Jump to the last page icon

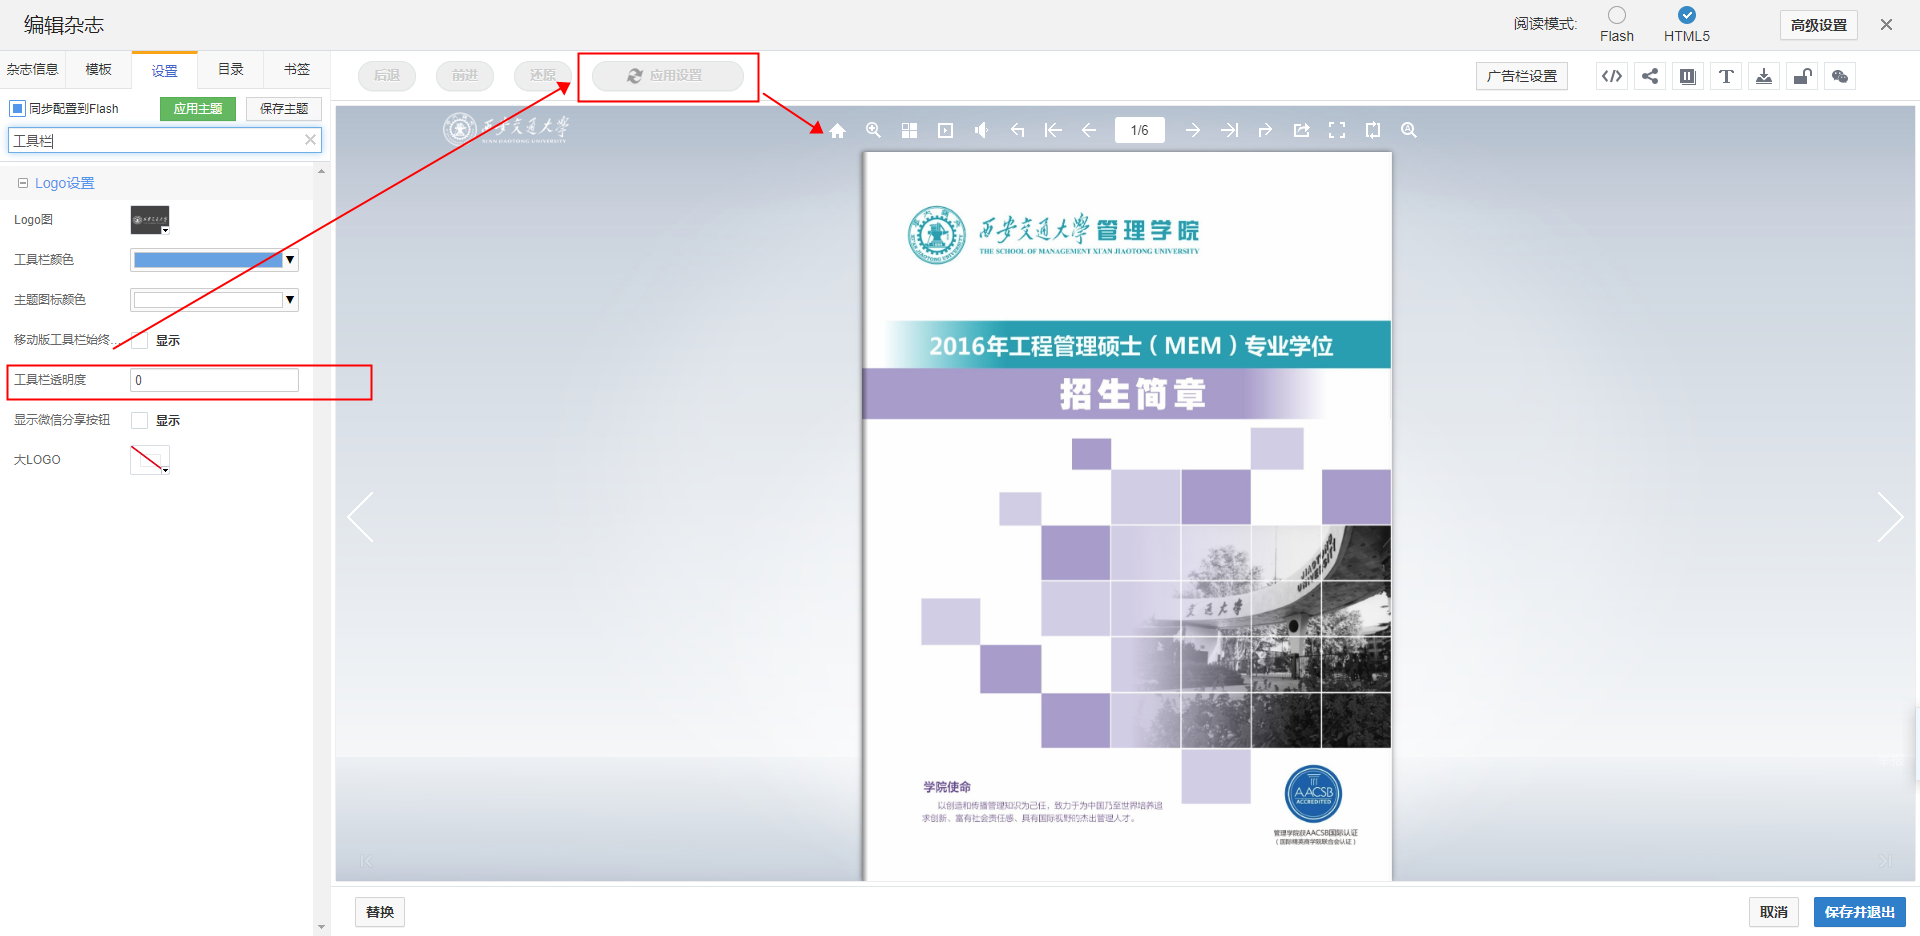click(x=1229, y=130)
